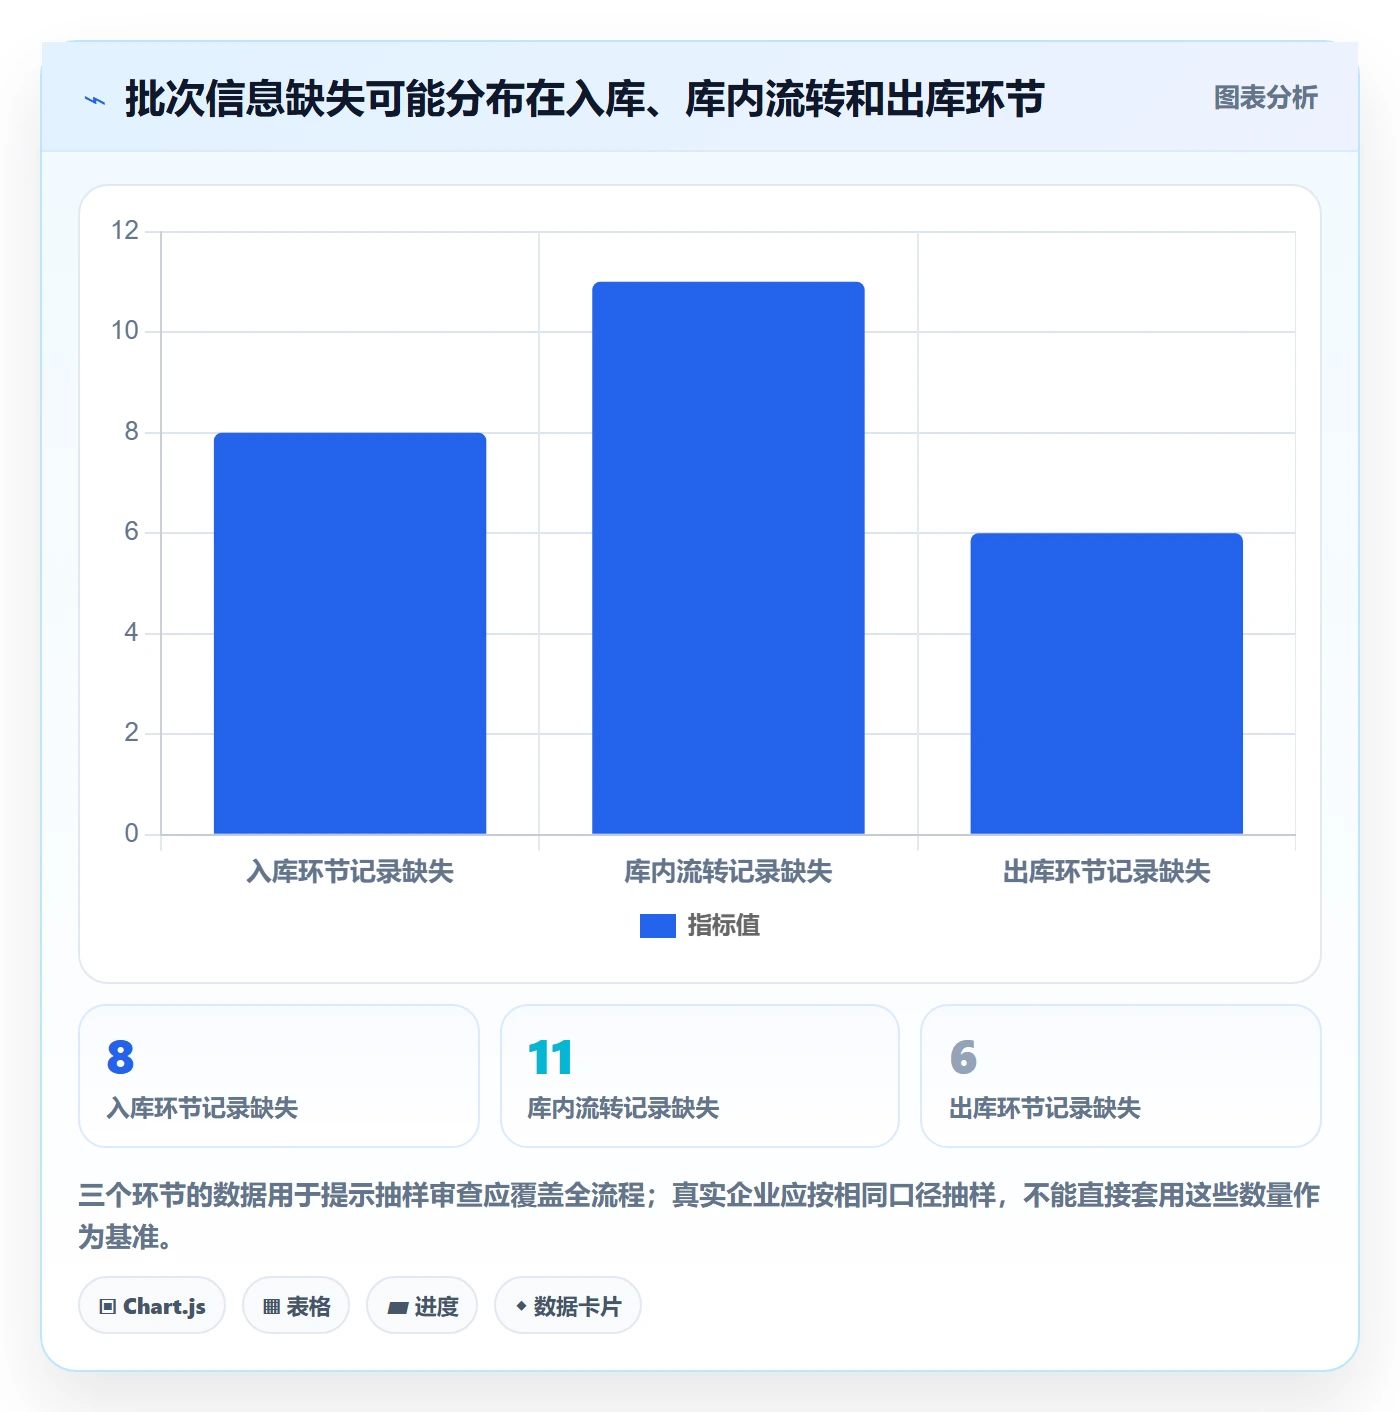This screenshot has height=1412, width=1400.
Task: Click the bar for 库内流转记录缺失
Action: tap(728, 558)
